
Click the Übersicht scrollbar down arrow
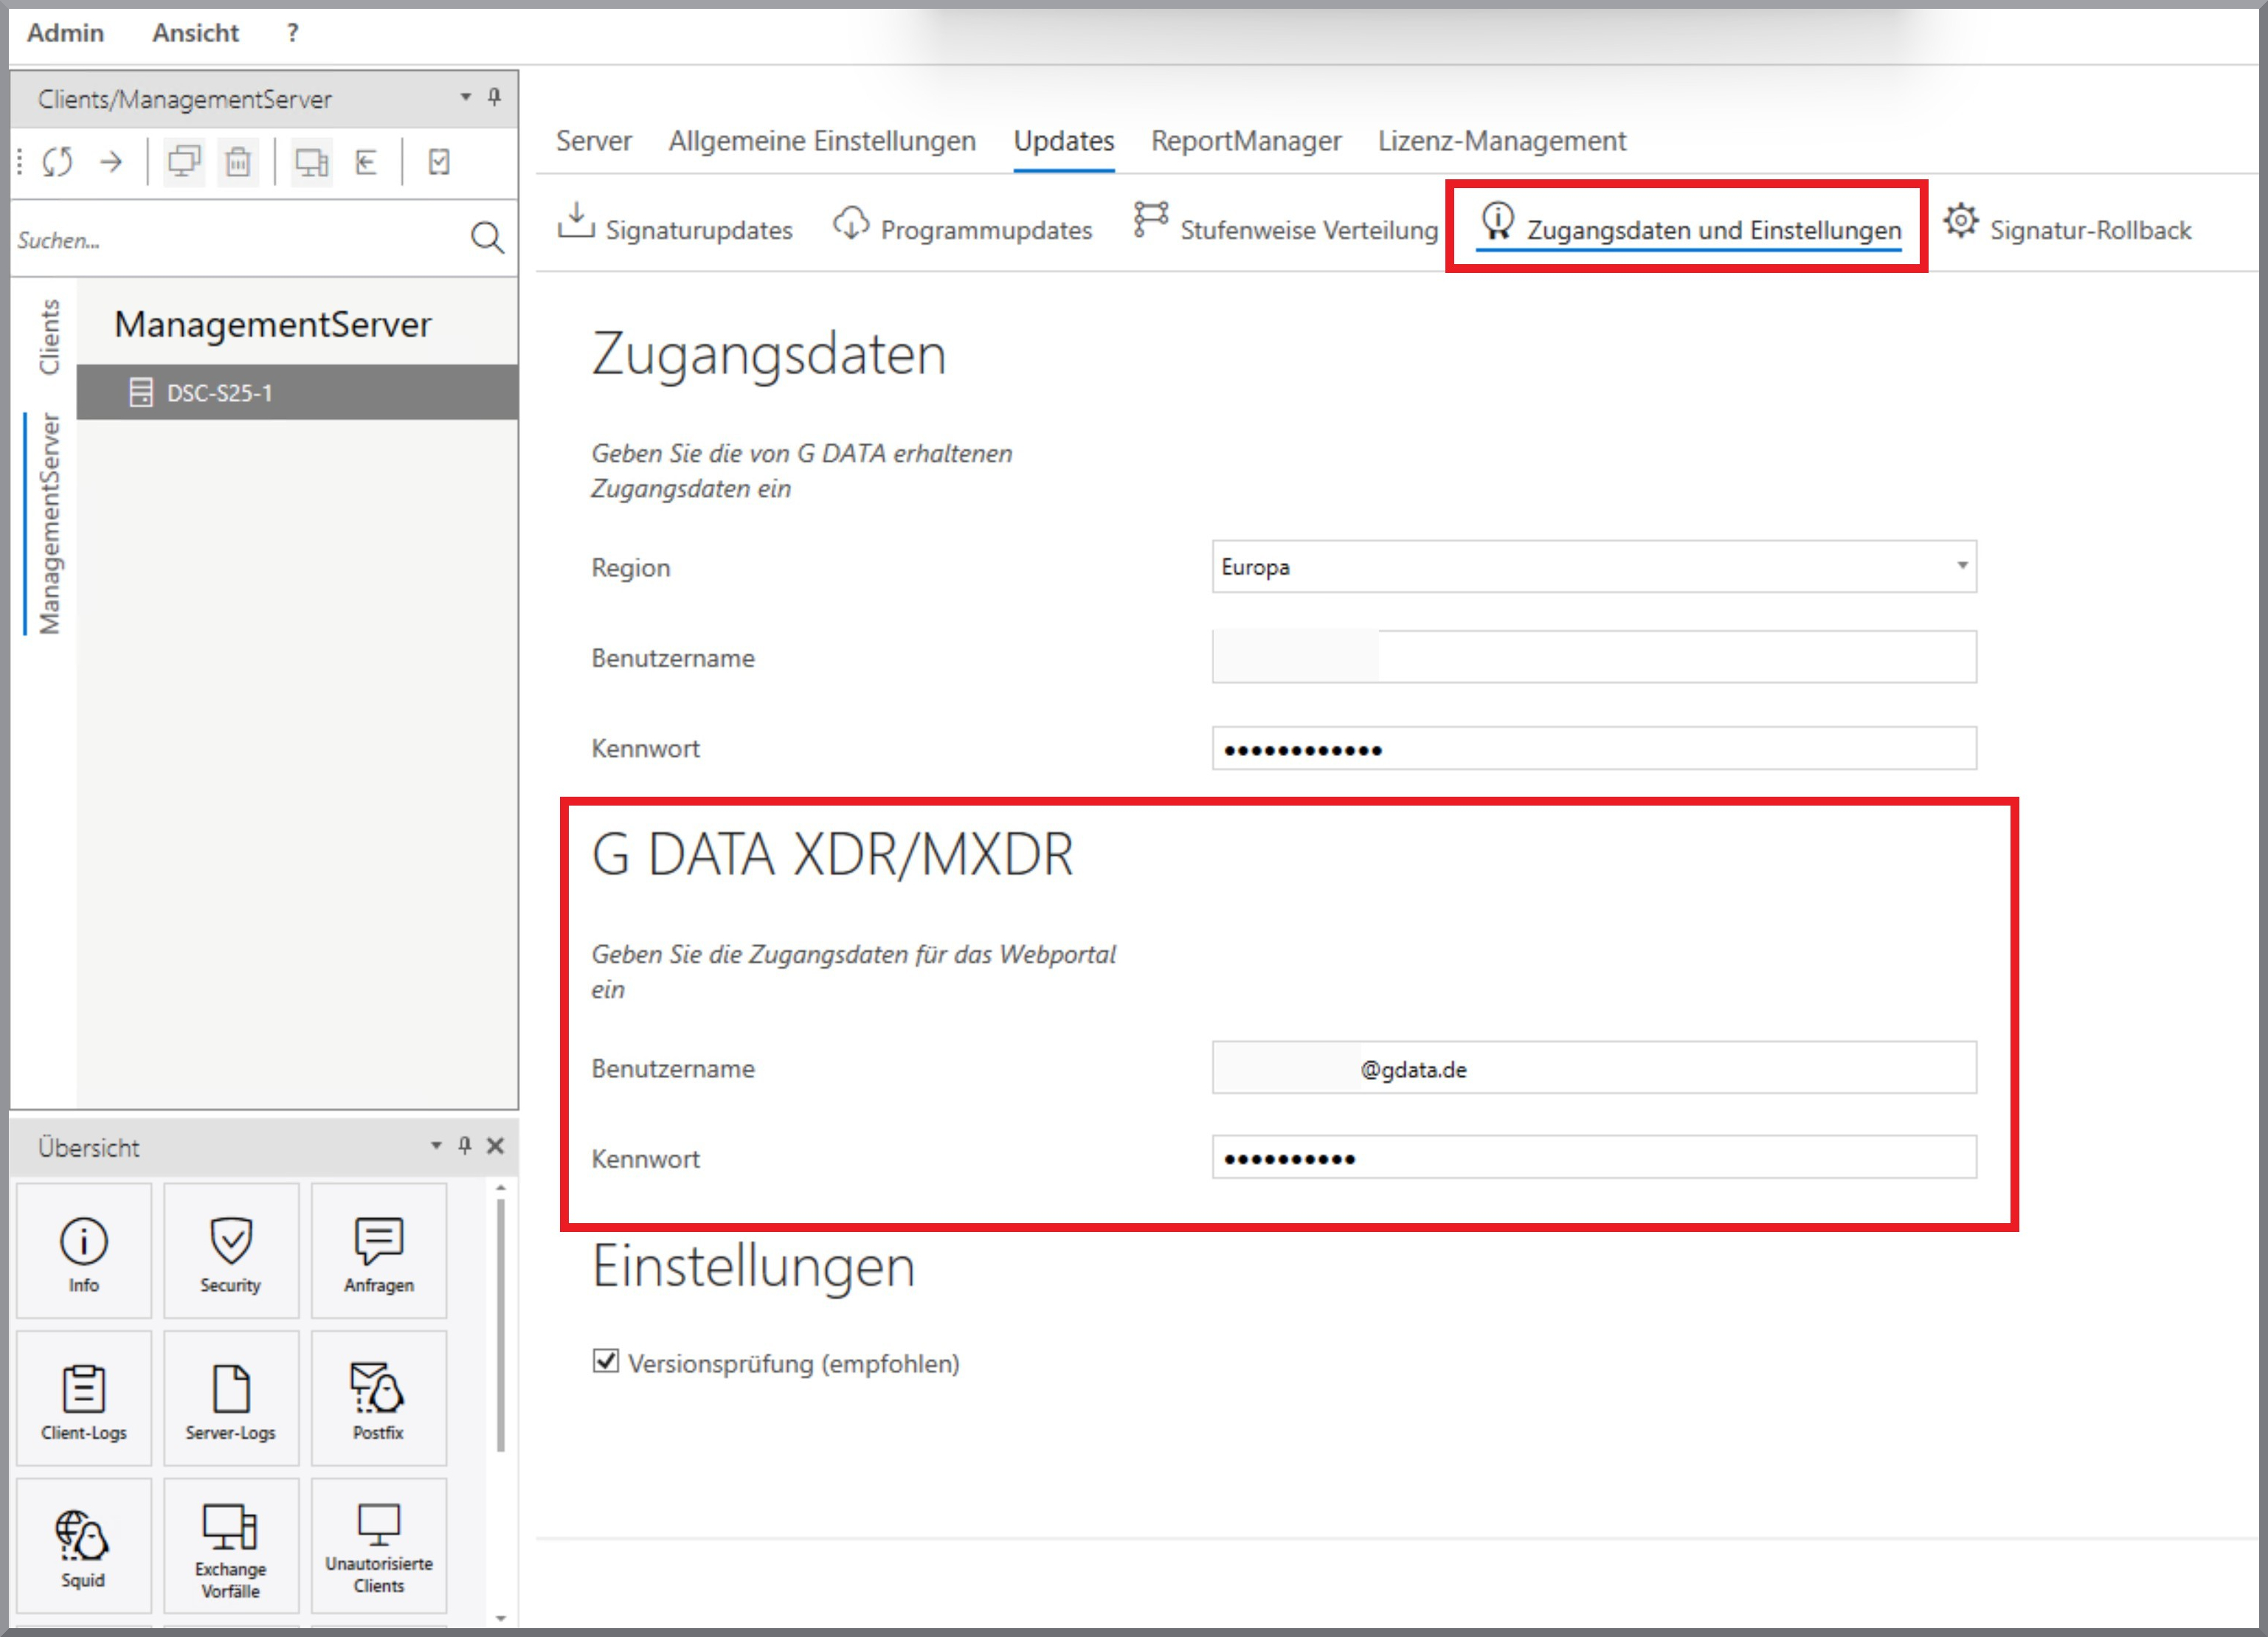point(501,1617)
